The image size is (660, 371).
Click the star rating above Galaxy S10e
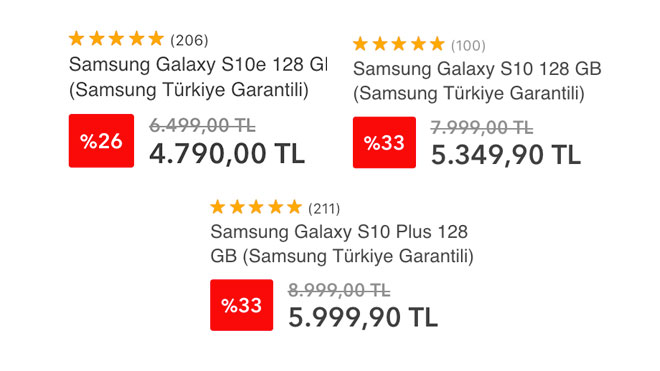[x=116, y=39]
